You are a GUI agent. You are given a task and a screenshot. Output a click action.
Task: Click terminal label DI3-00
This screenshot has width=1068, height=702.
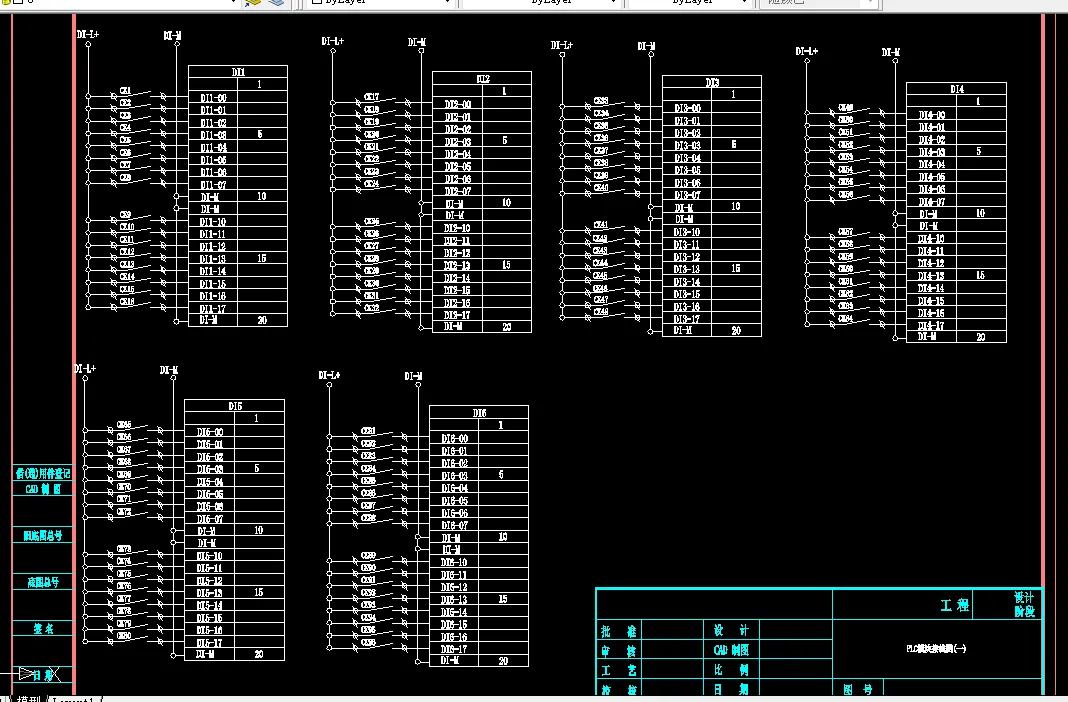687,108
